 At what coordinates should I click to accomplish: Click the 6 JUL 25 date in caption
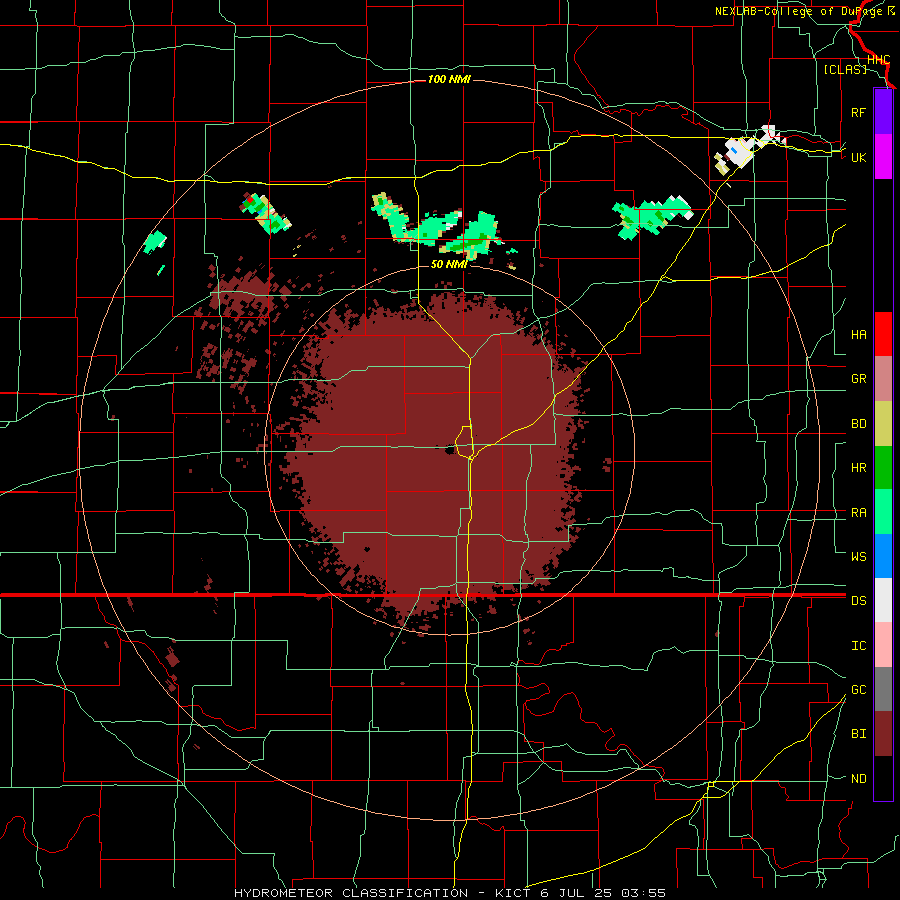(x=576, y=893)
